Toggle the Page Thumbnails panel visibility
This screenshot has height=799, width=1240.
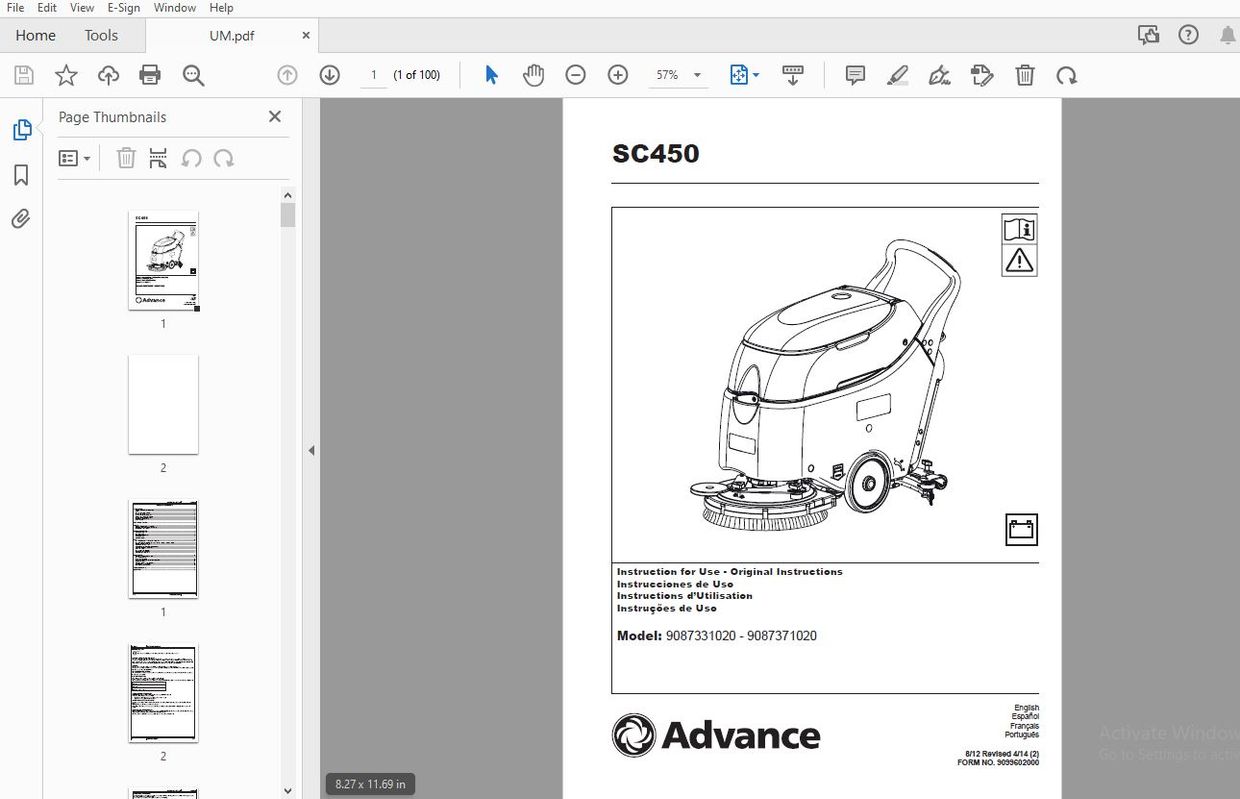point(23,129)
